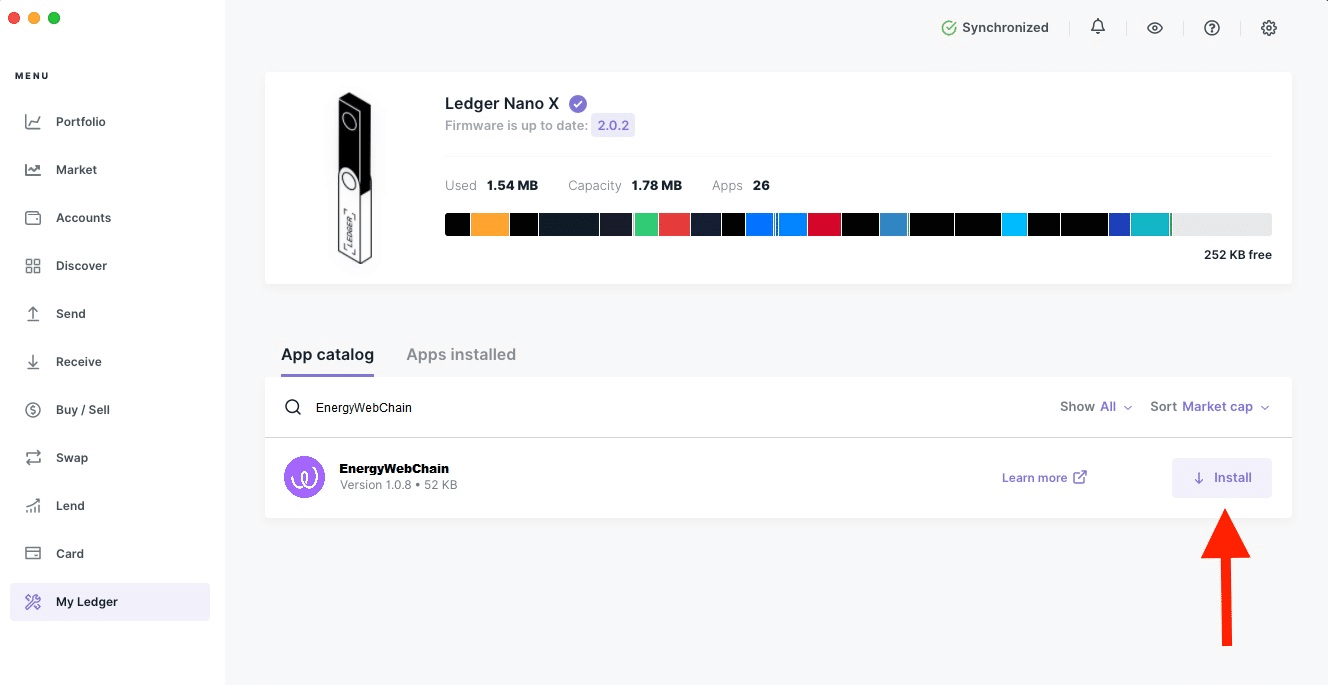Open the Card menu item
Viewport: 1328px width, 685px height.
(110, 554)
